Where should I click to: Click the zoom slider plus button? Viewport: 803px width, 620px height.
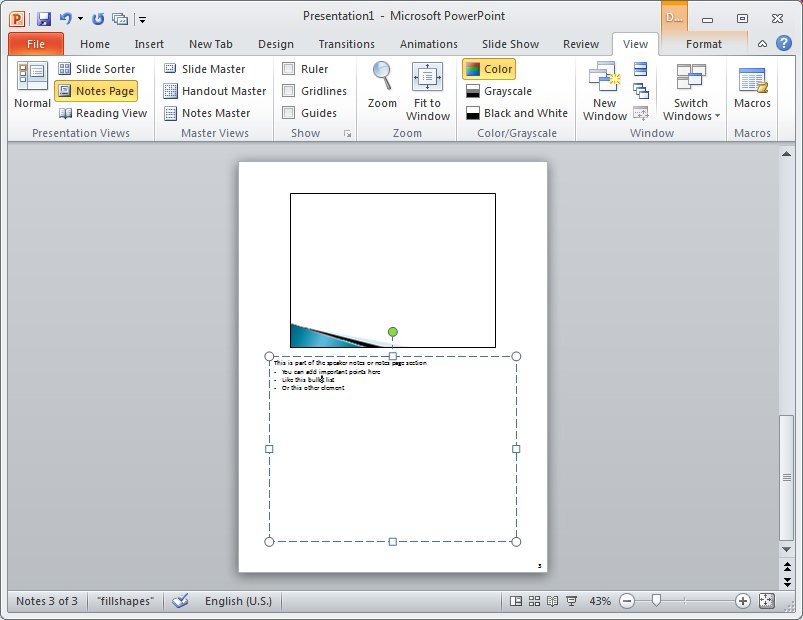[742, 601]
